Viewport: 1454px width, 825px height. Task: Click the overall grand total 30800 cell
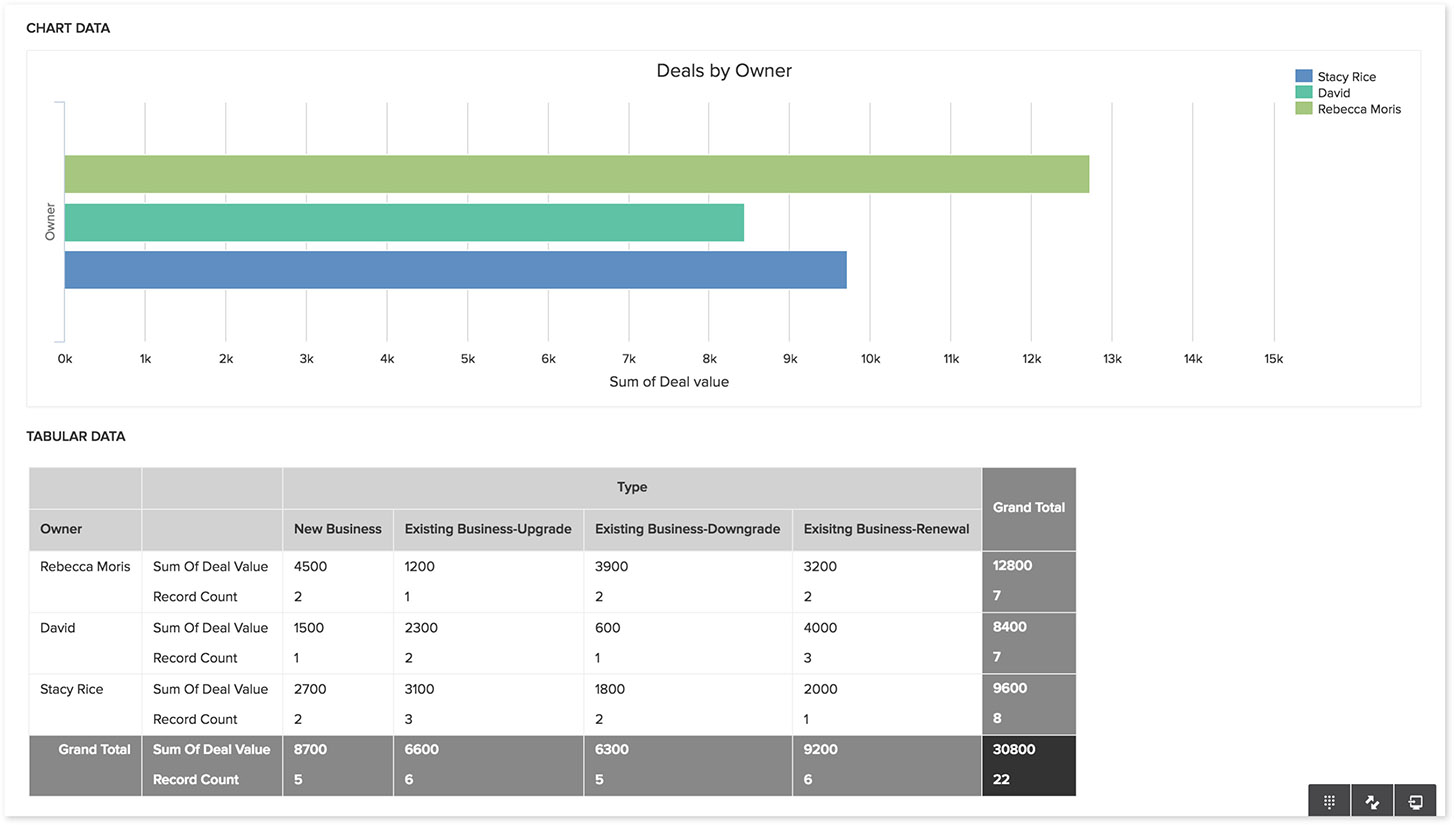[x=1013, y=749]
